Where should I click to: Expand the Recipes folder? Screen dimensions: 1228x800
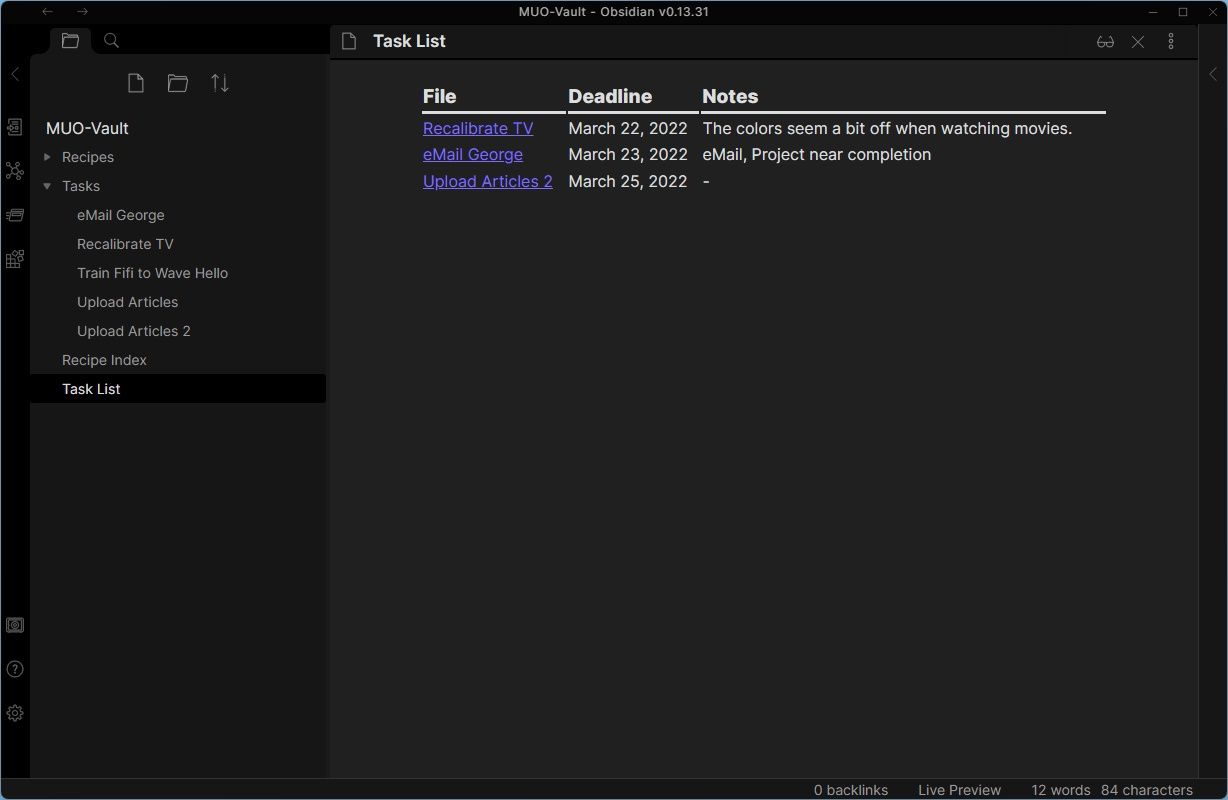(x=47, y=157)
